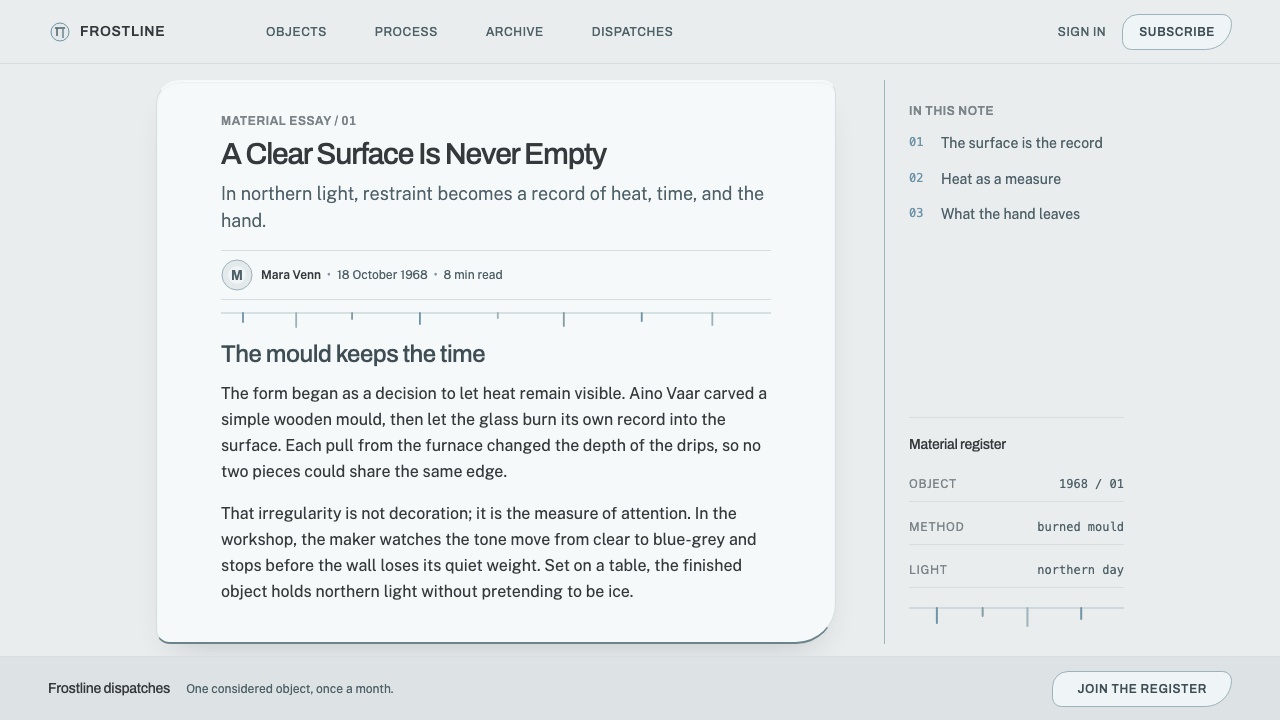
Task: Jump to 'The surface is the record'
Action: (1022, 143)
